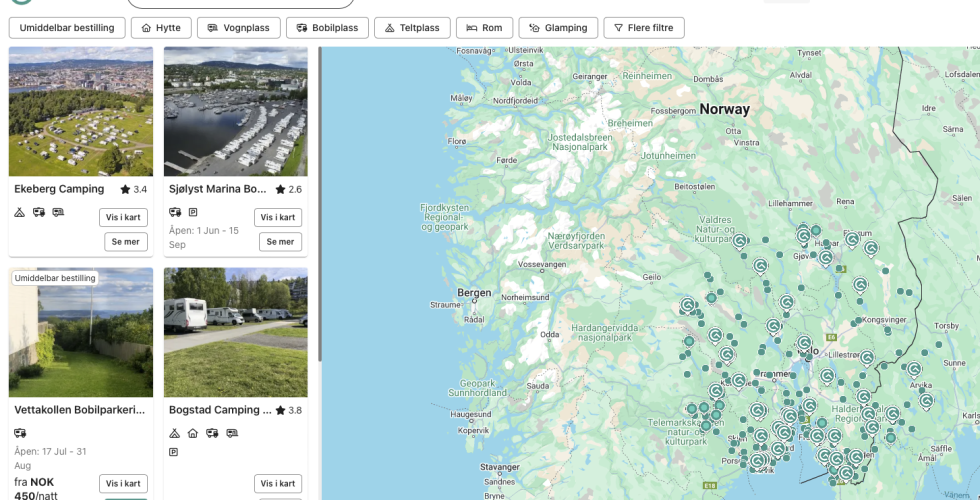Open Bogstad Camping photo thumbnail
Image resolution: width=980 pixels, height=500 pixels.
coord(235,332)
